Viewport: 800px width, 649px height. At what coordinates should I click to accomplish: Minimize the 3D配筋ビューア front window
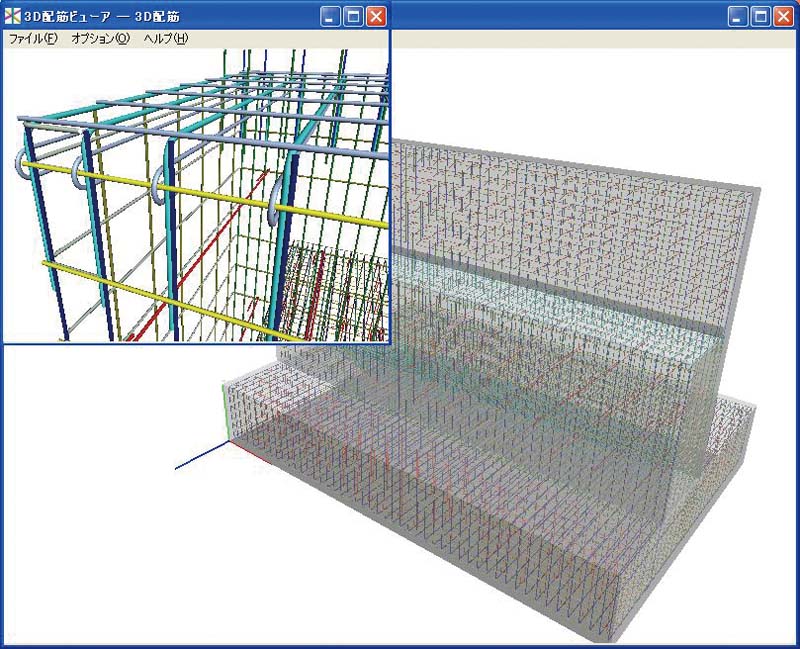(x=330, y=17)
